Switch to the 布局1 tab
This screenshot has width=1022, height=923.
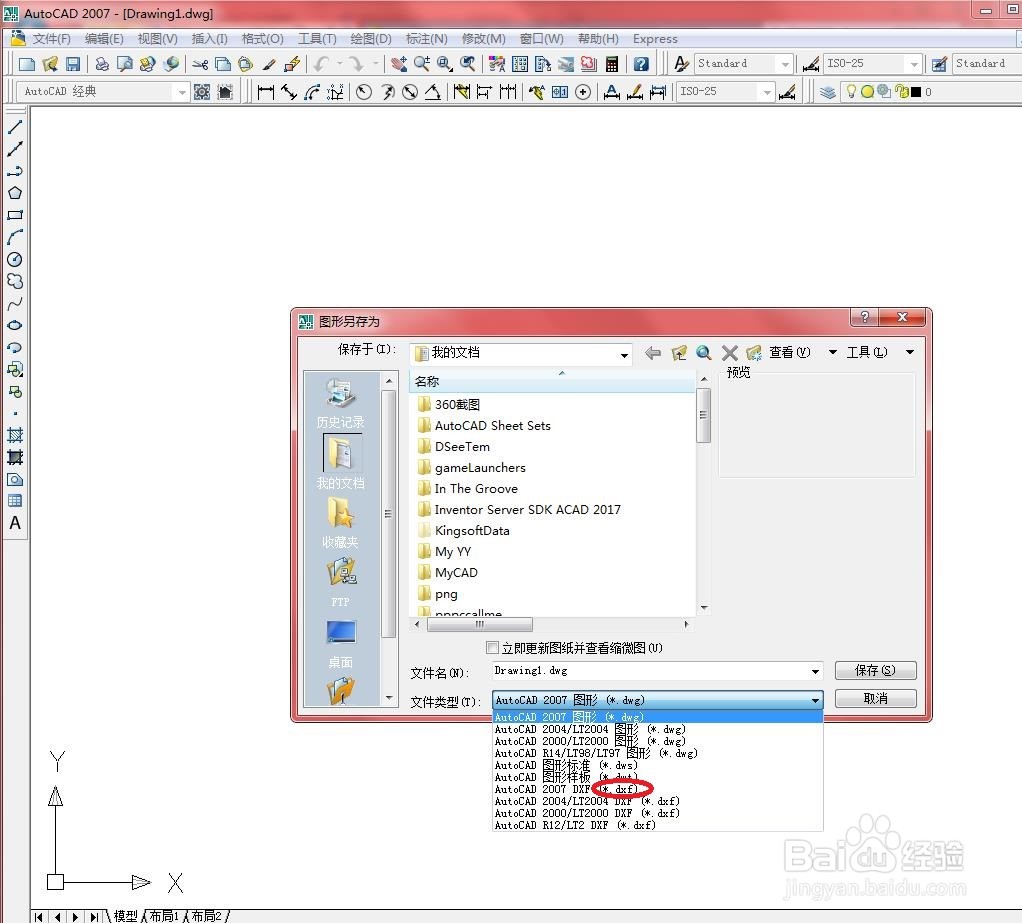pyautogui.click(x=164, y=916)
